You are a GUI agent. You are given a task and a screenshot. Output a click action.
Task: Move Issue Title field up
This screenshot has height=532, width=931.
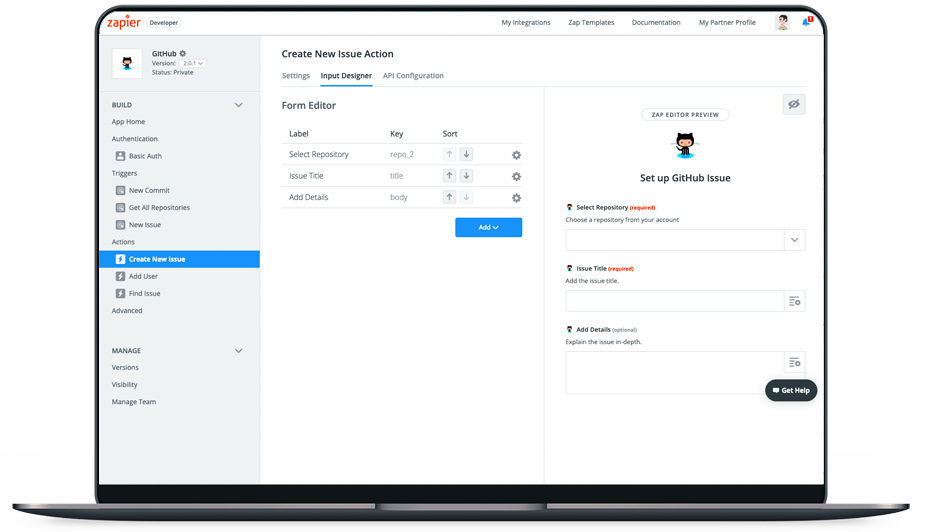(449, 176)
